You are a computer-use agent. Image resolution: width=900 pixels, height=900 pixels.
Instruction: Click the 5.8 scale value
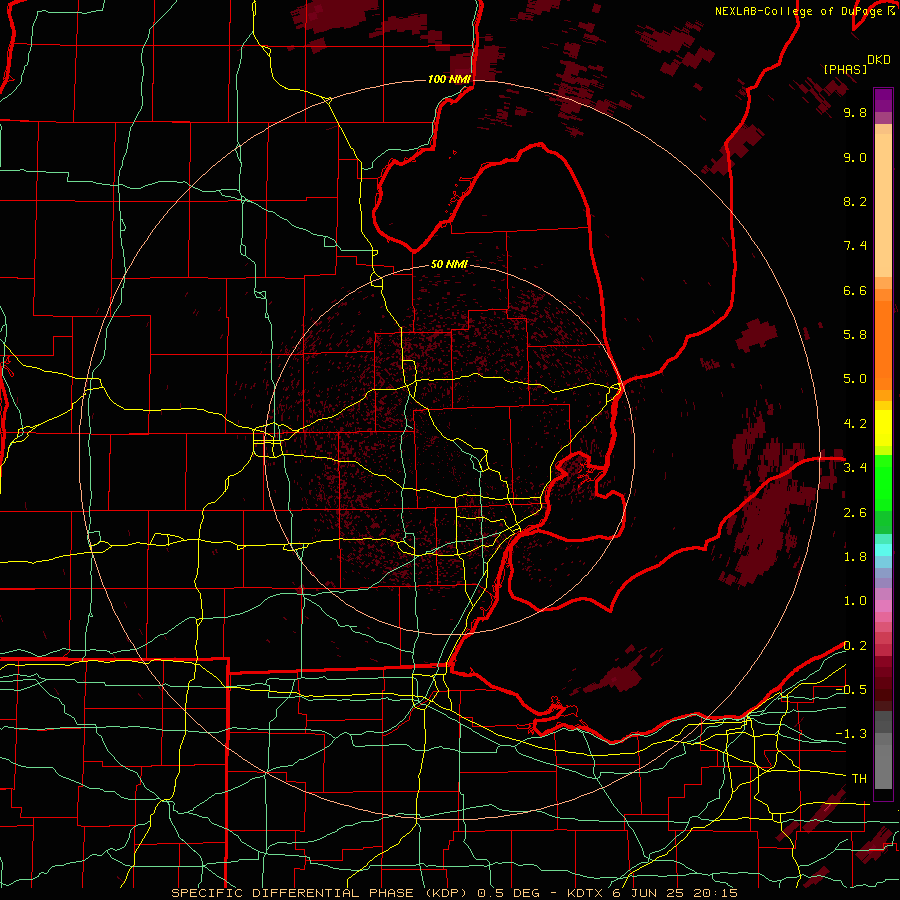(855, 335)
